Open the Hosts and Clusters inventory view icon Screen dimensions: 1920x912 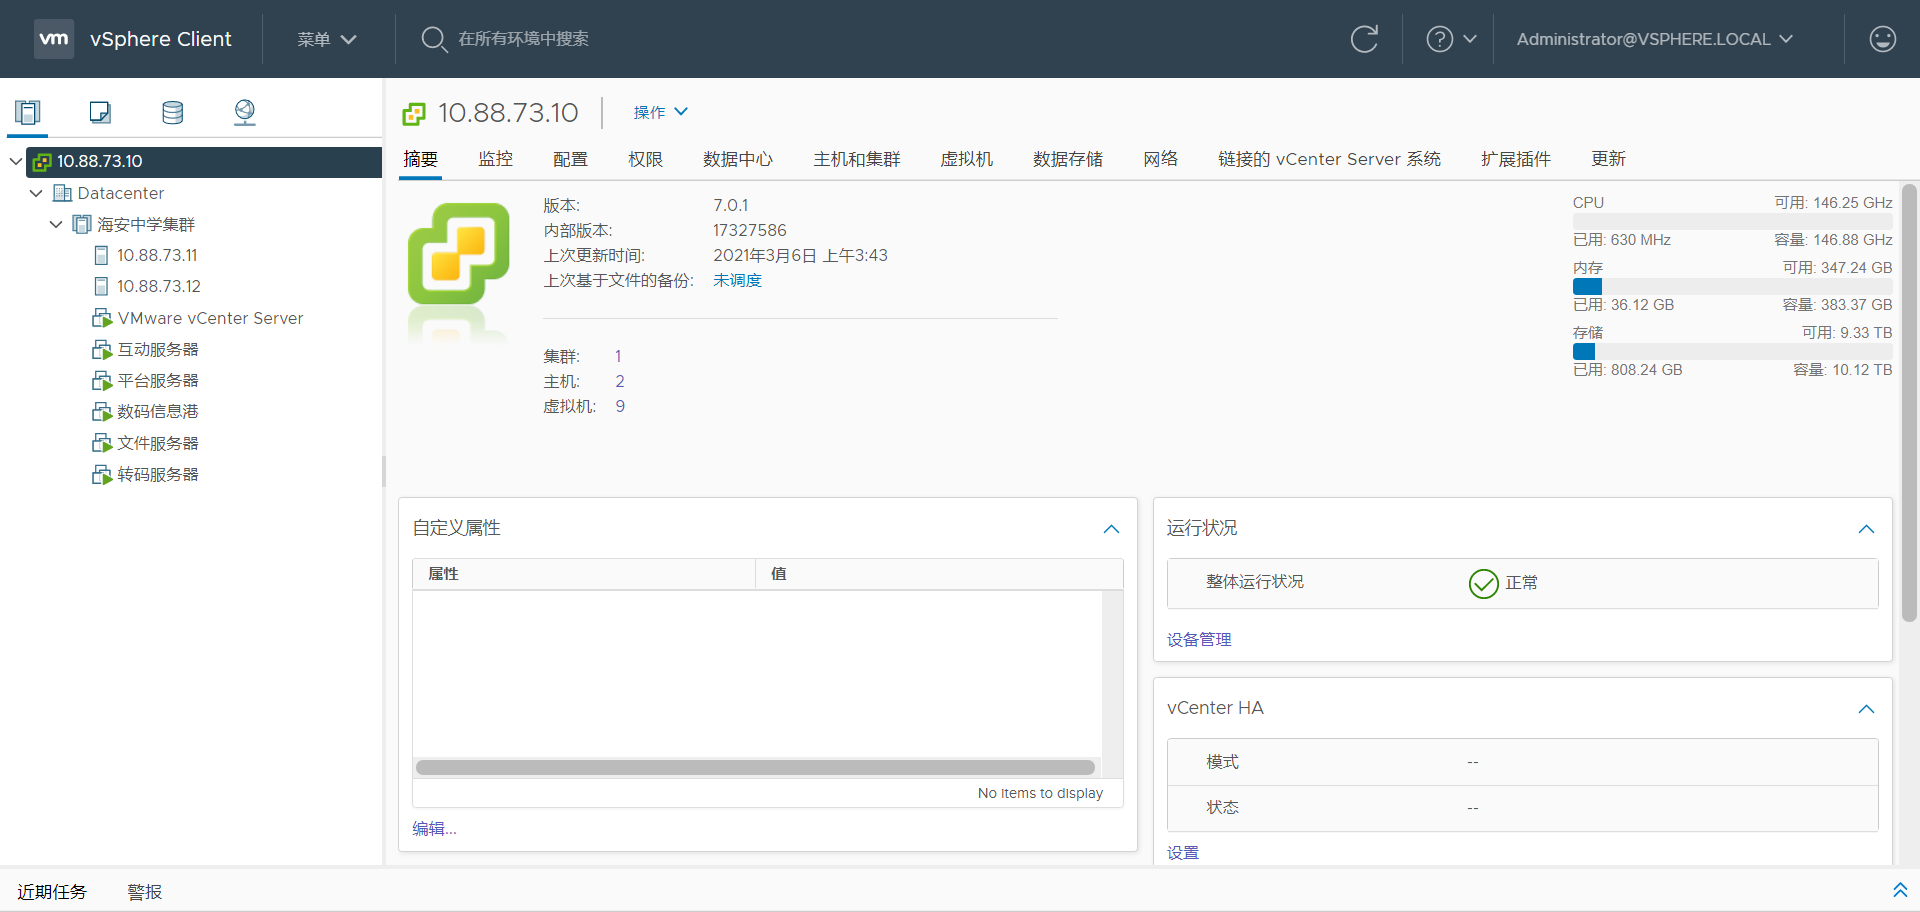coord(28,112)
